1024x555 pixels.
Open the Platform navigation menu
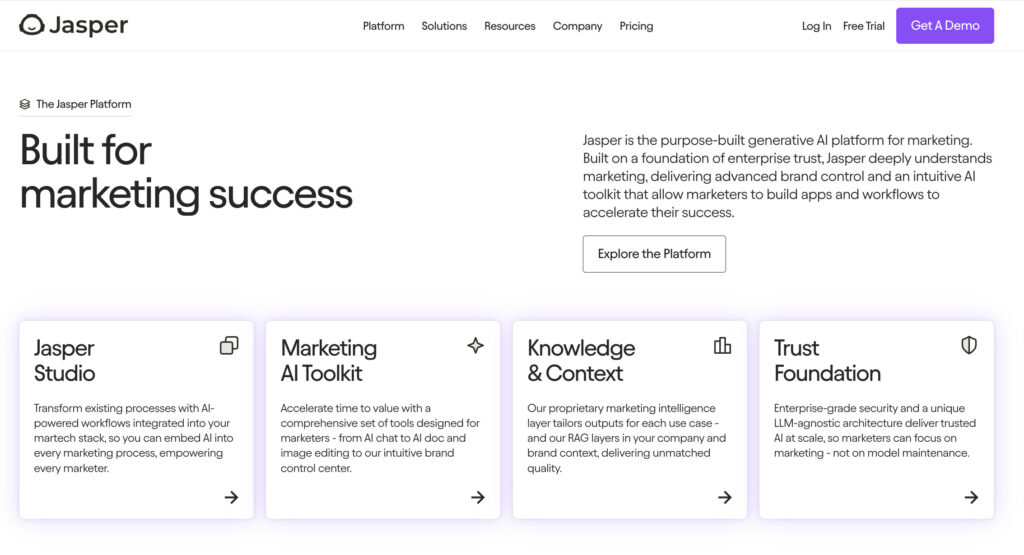(x=383, y=26)
